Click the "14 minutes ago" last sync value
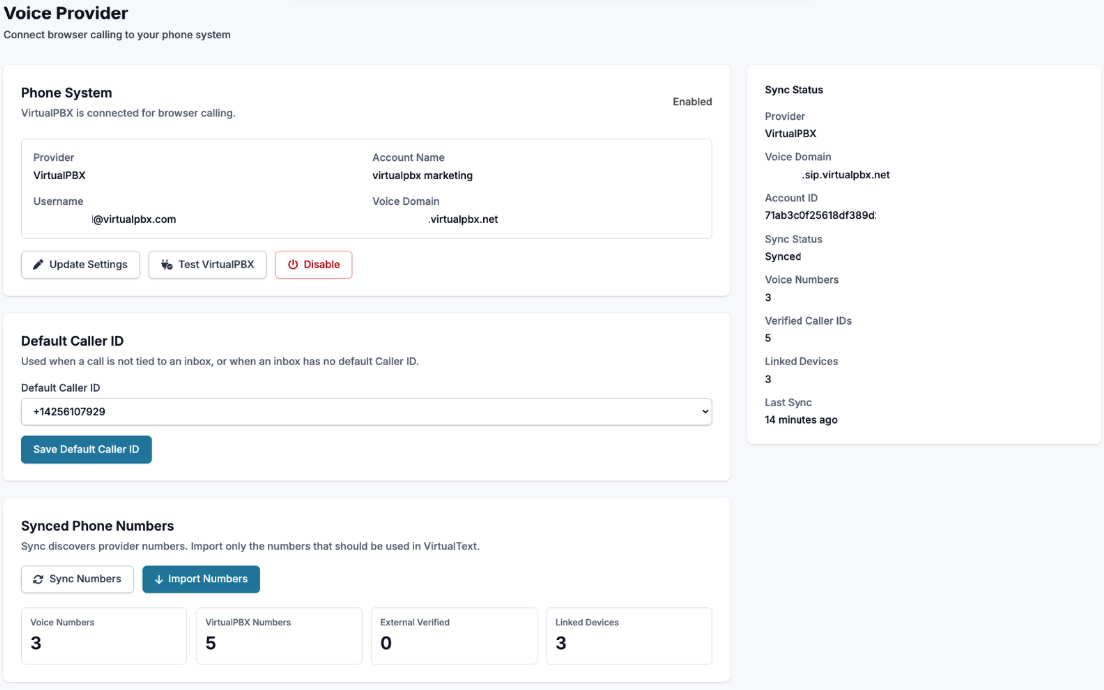1104x690 pixels. [x=801, y=420]
